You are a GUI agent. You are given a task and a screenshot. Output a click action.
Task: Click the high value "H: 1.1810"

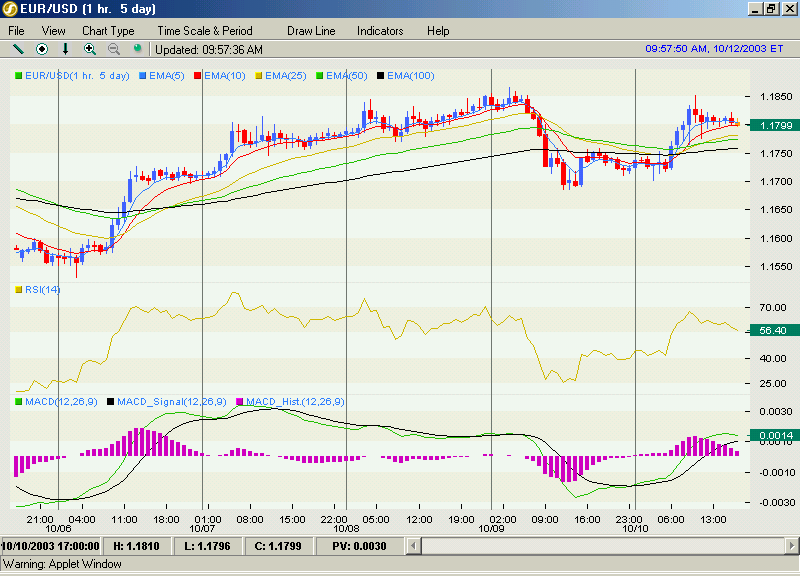point(136,546)
